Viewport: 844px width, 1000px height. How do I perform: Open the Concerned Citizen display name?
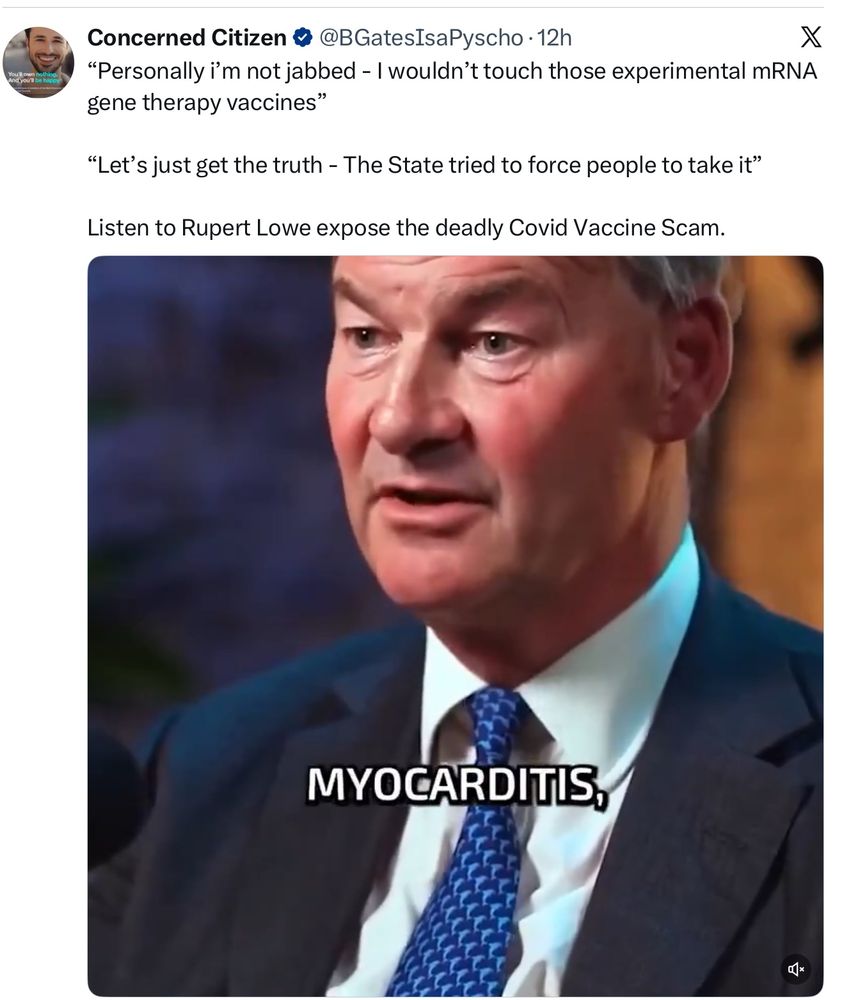click(186, 38)
